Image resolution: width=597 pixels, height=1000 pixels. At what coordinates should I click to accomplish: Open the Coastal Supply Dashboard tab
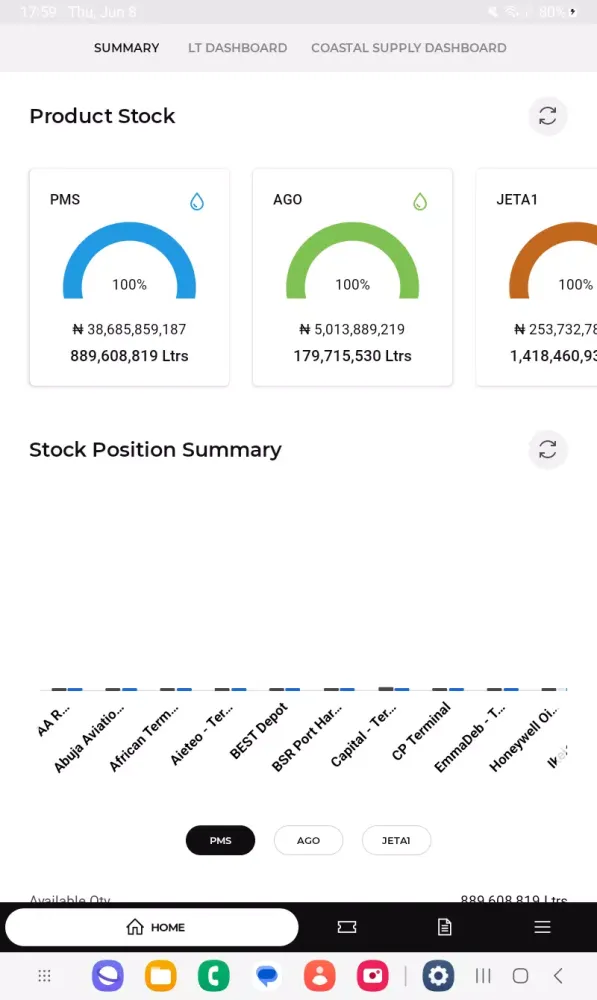tap(409, 48)
